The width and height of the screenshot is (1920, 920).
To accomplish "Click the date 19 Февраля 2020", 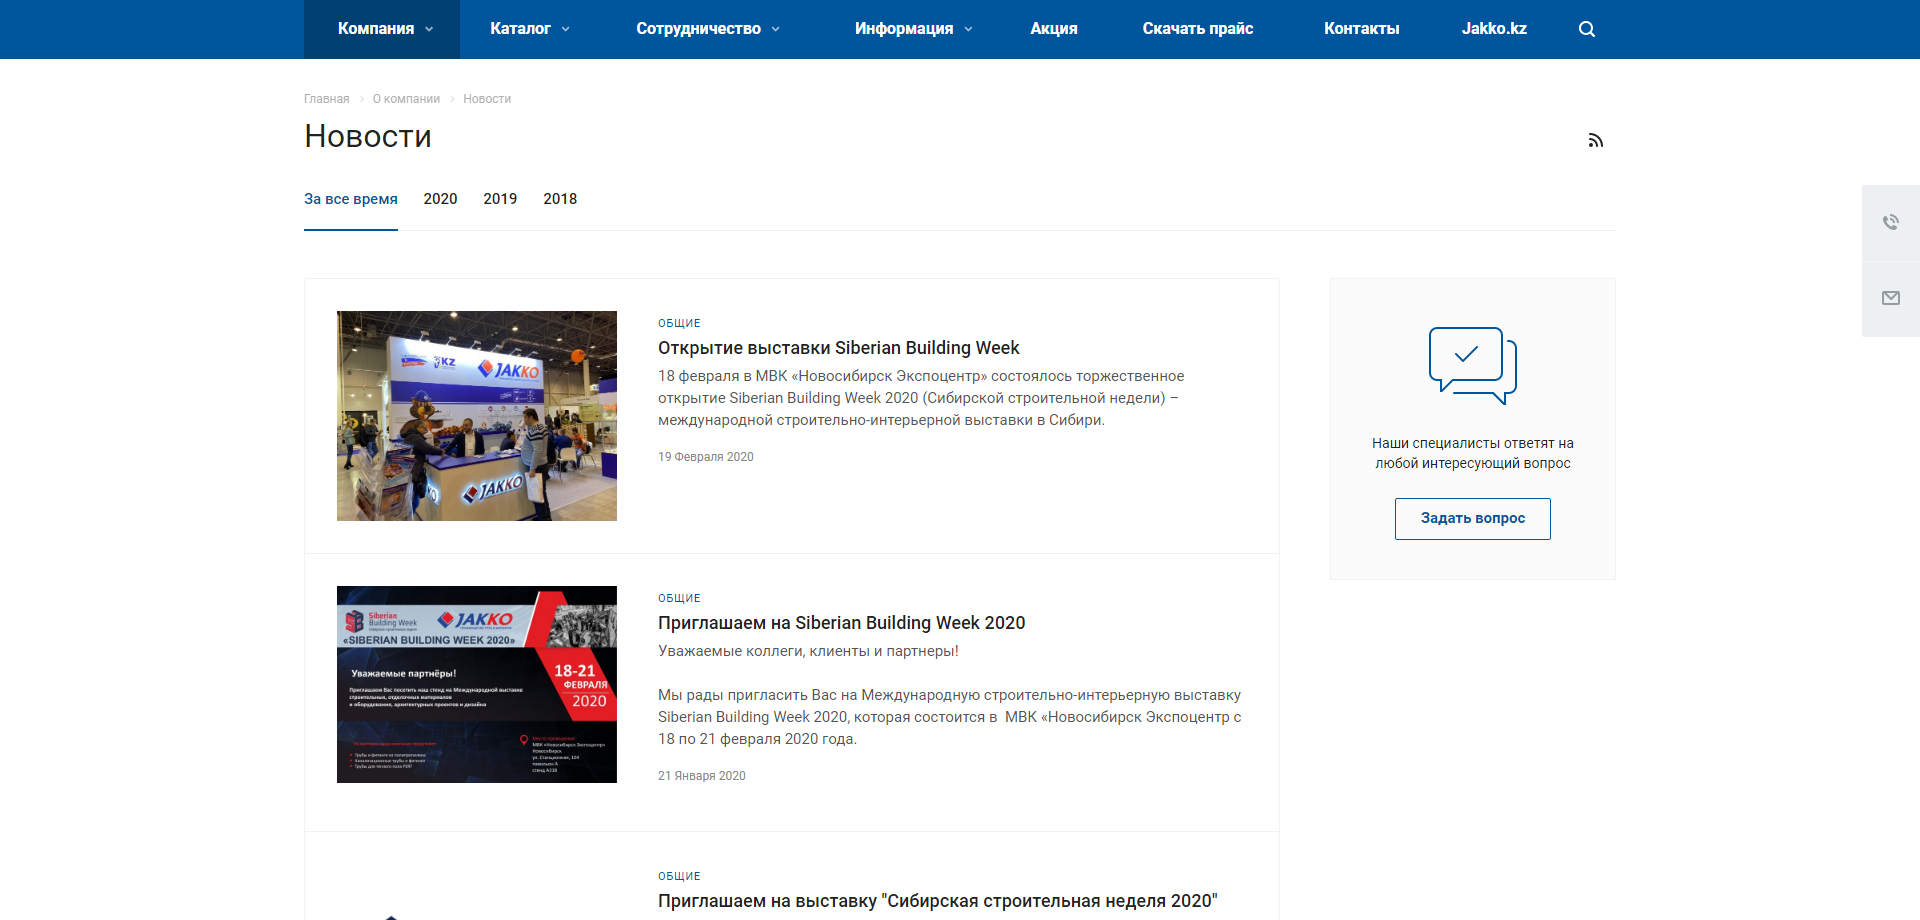I will (706, 457).
